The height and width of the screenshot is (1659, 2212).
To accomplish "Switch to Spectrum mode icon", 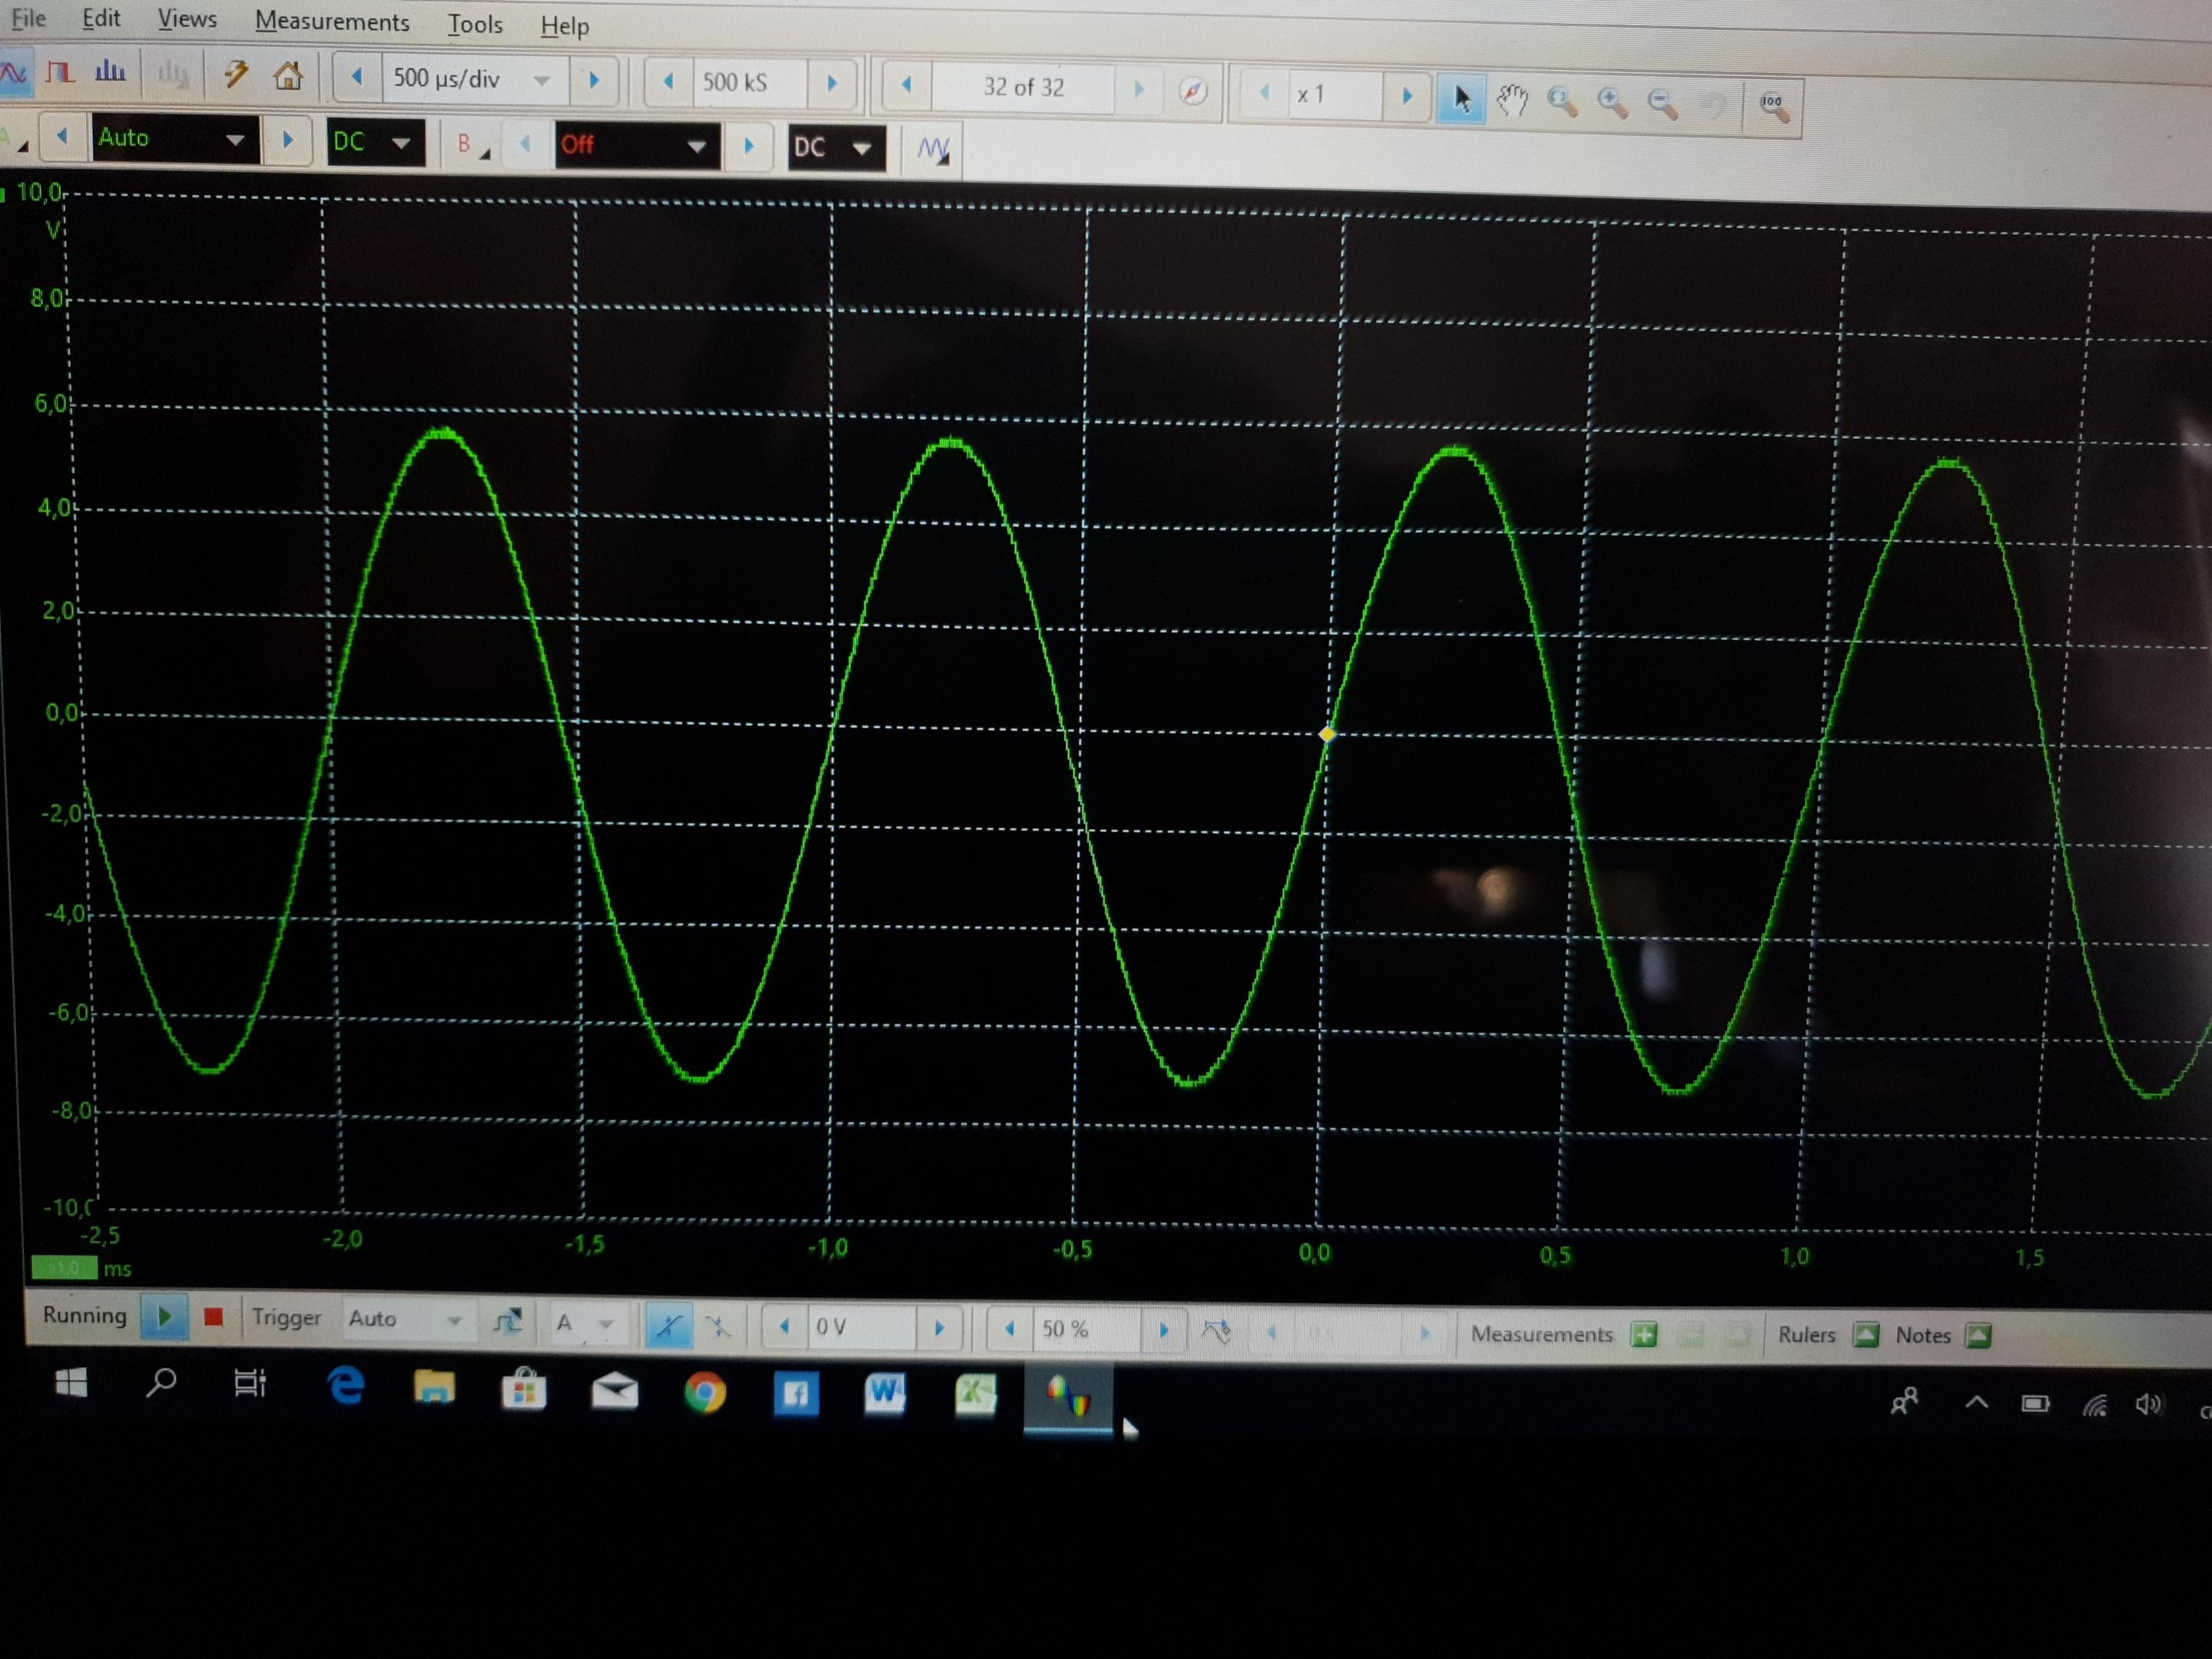I will [x=110, y=72].
